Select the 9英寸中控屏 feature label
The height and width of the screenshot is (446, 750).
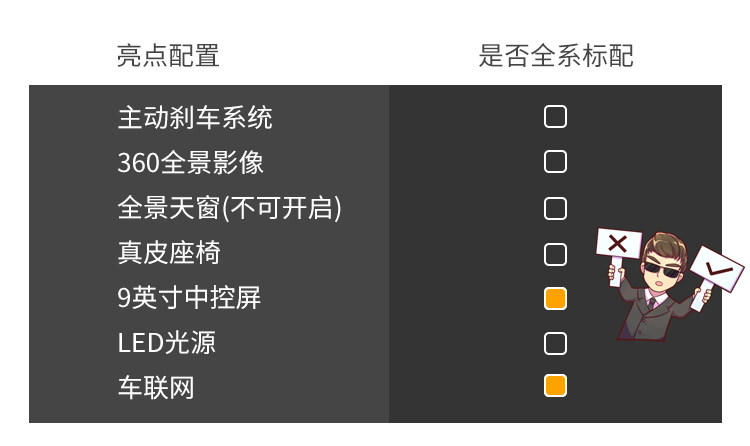(189, 298)
